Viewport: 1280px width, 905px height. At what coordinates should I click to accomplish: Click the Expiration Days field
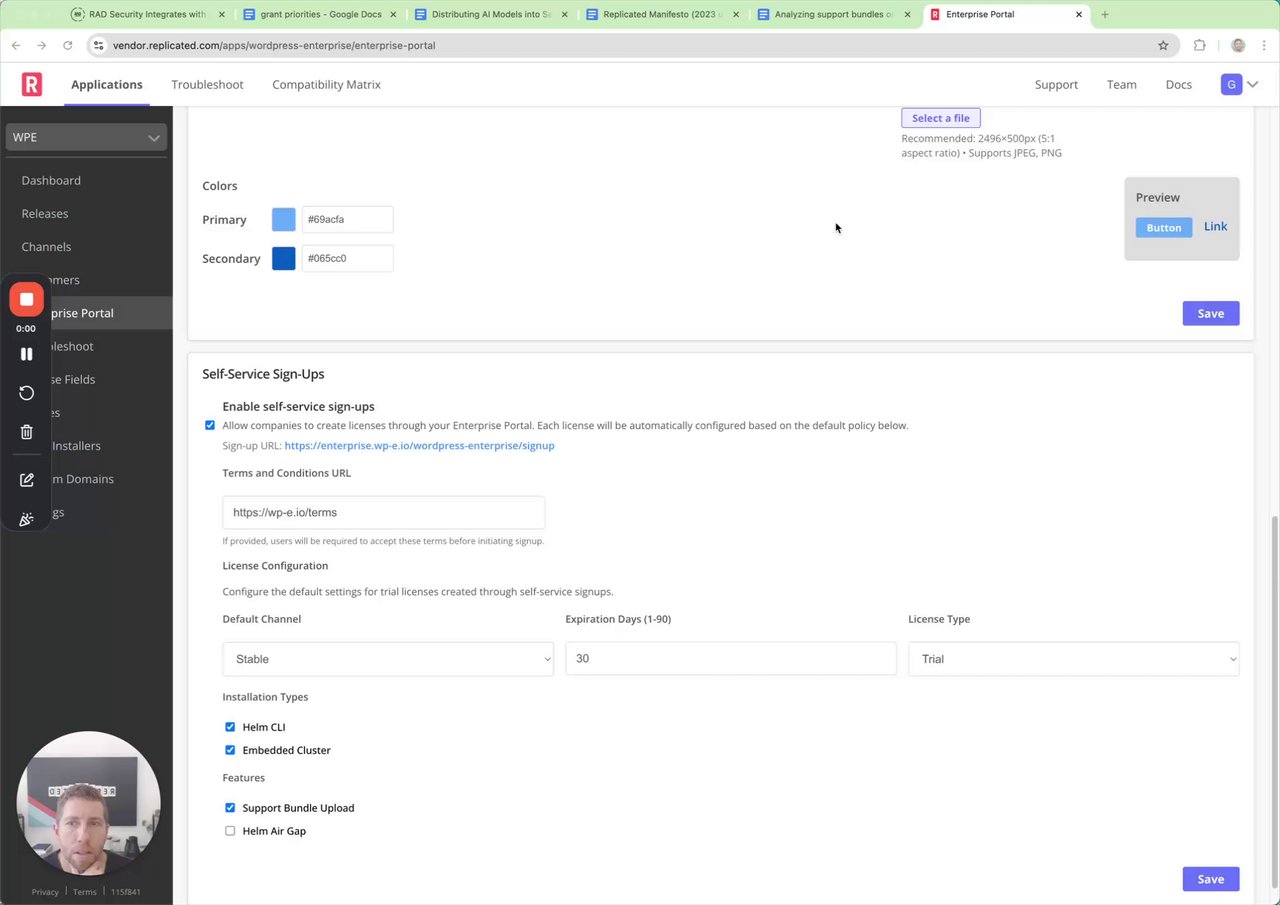[731, 659]
